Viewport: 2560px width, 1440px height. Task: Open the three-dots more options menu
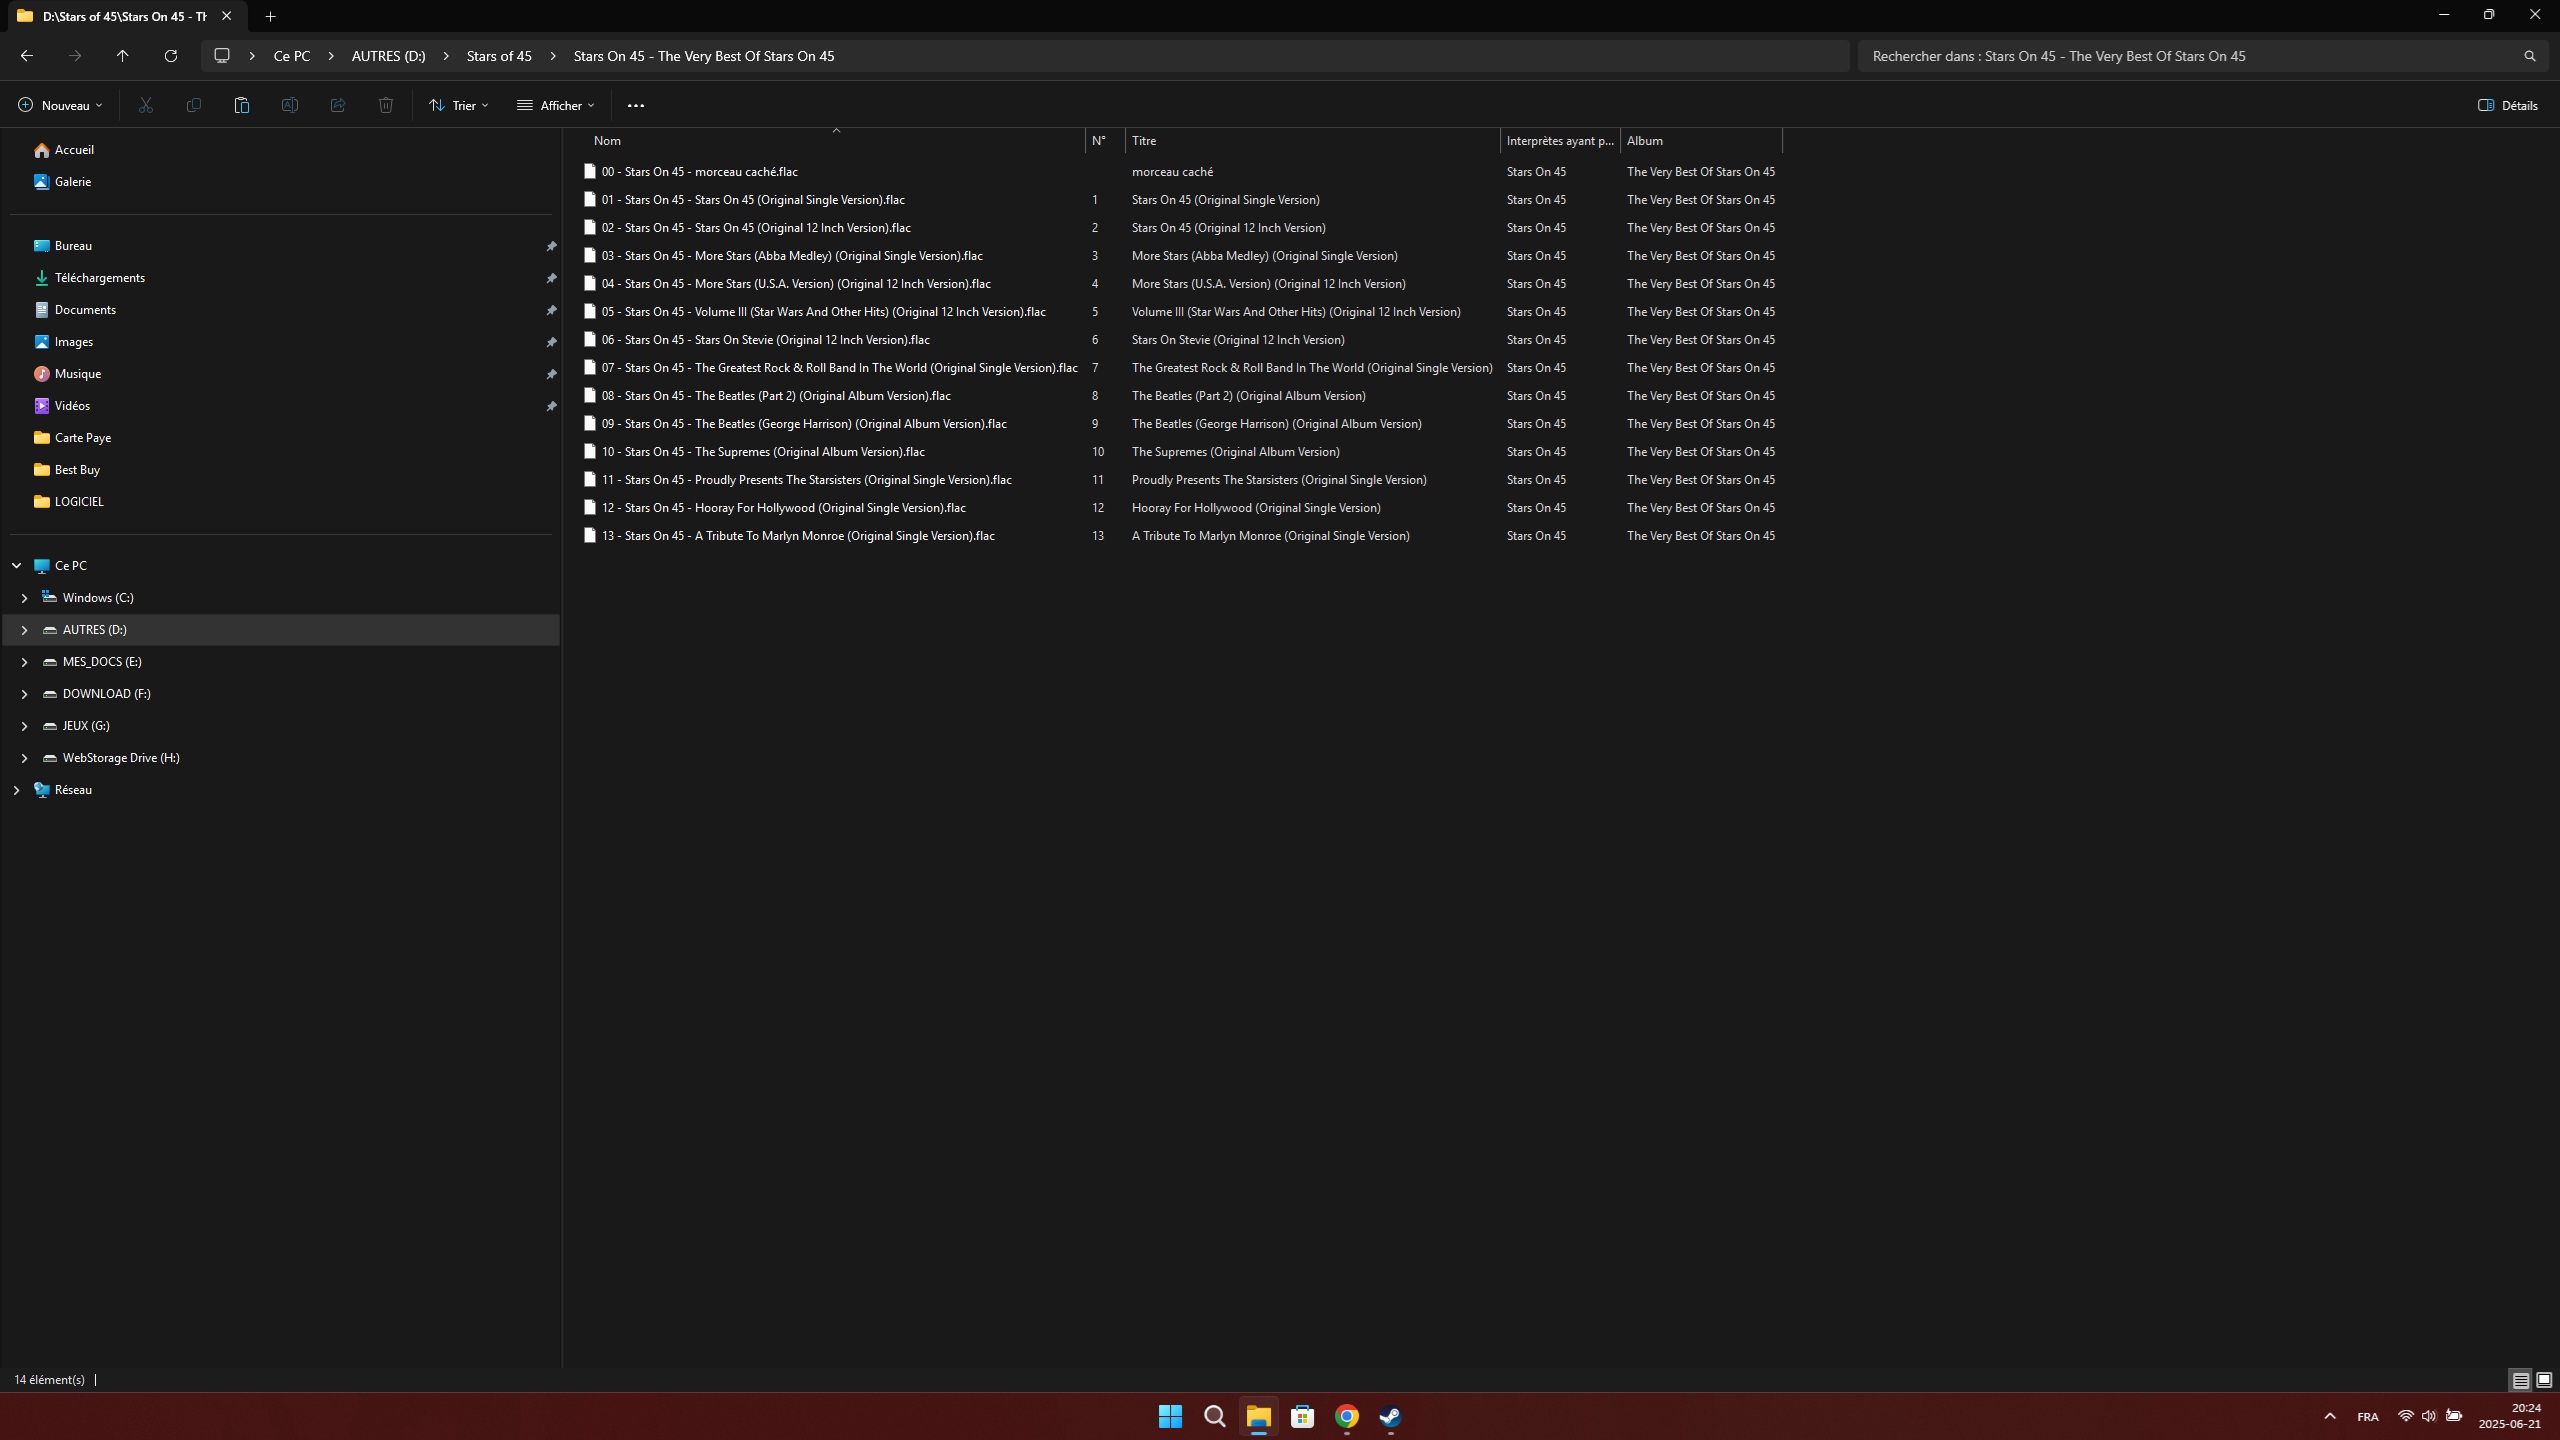(636, 105)
